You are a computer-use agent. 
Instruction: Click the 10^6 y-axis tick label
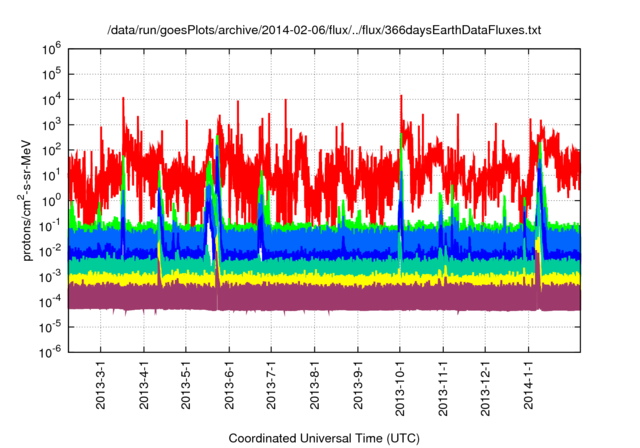pyautogui.click(x=50, y=48)
